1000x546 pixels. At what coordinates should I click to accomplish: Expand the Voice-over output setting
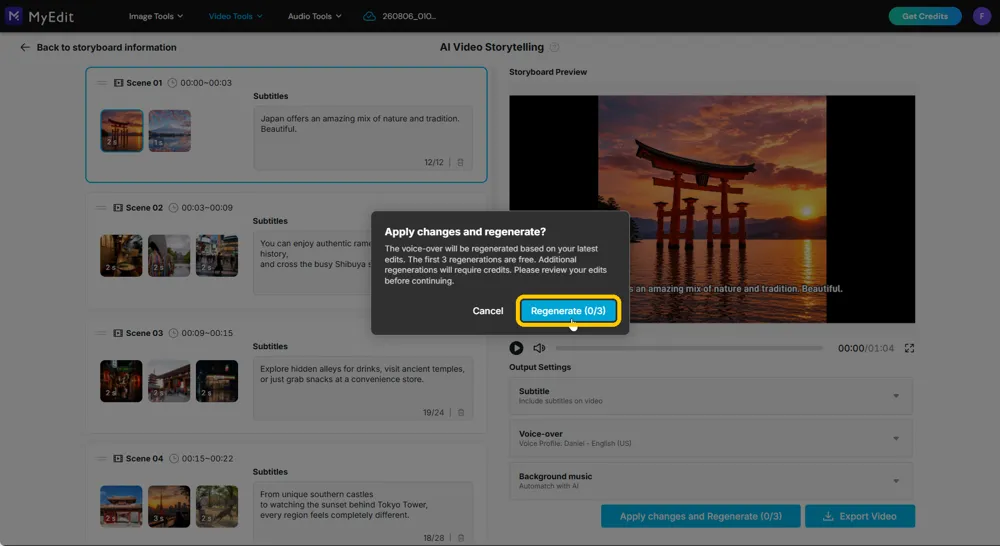coord(711,438)
